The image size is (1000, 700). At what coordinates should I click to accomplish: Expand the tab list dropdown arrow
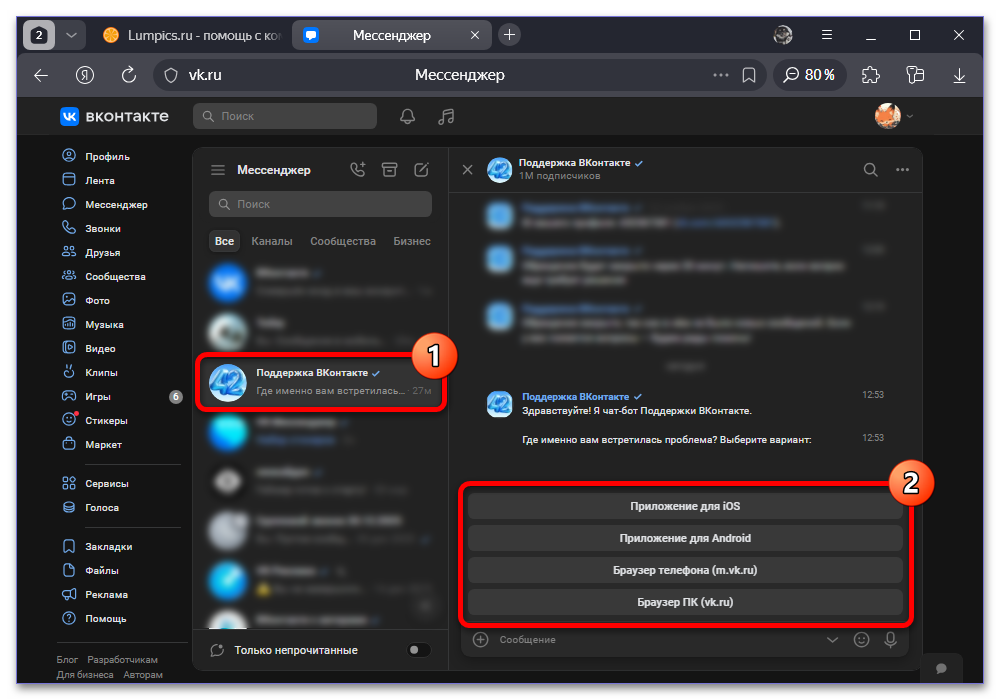pyautogui.click(x=71, y=35)
